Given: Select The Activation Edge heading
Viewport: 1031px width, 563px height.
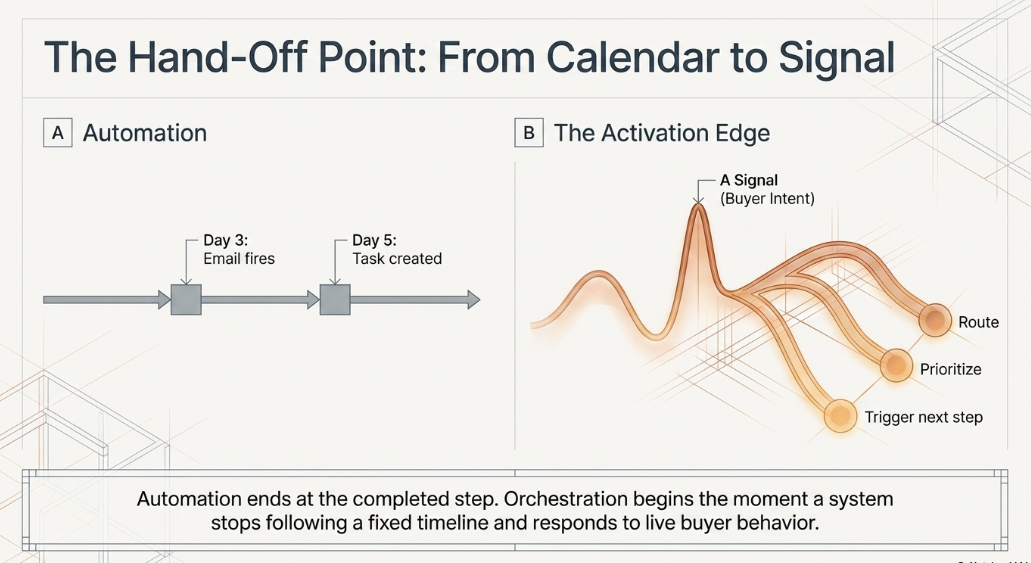Looking at the screenshot, I should [x=661, y=133].
